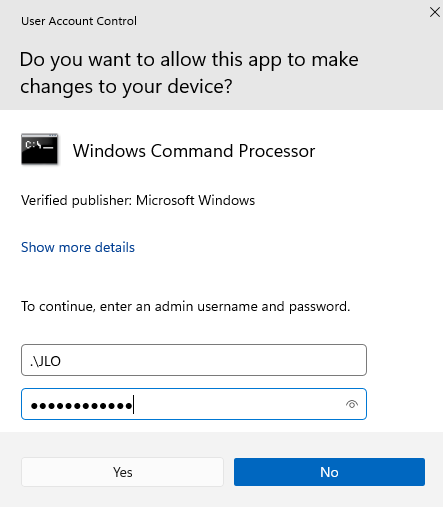Deny the request with the No button
The height and width of the screenshot is (507, 443).
pyautogui.click(x=329, y=472)
